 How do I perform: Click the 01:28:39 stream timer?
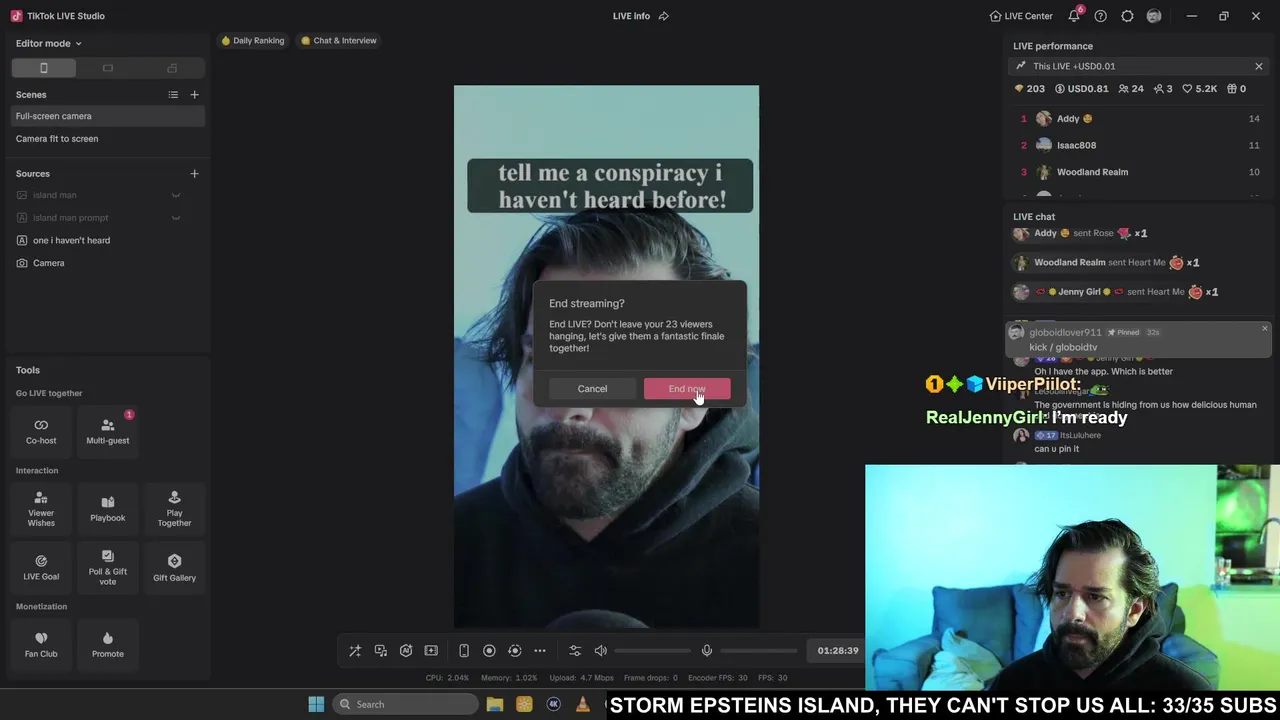point(838,651)
